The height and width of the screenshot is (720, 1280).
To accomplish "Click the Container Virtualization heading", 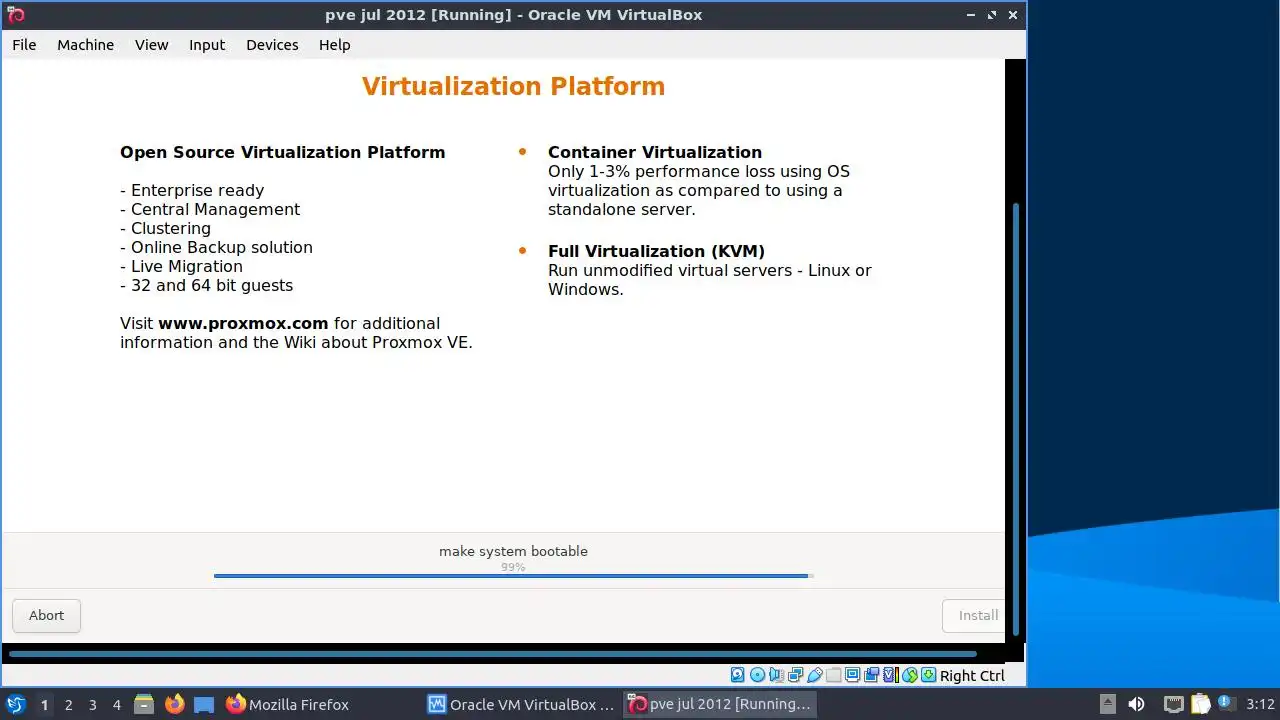I will [x=655, y=152].
